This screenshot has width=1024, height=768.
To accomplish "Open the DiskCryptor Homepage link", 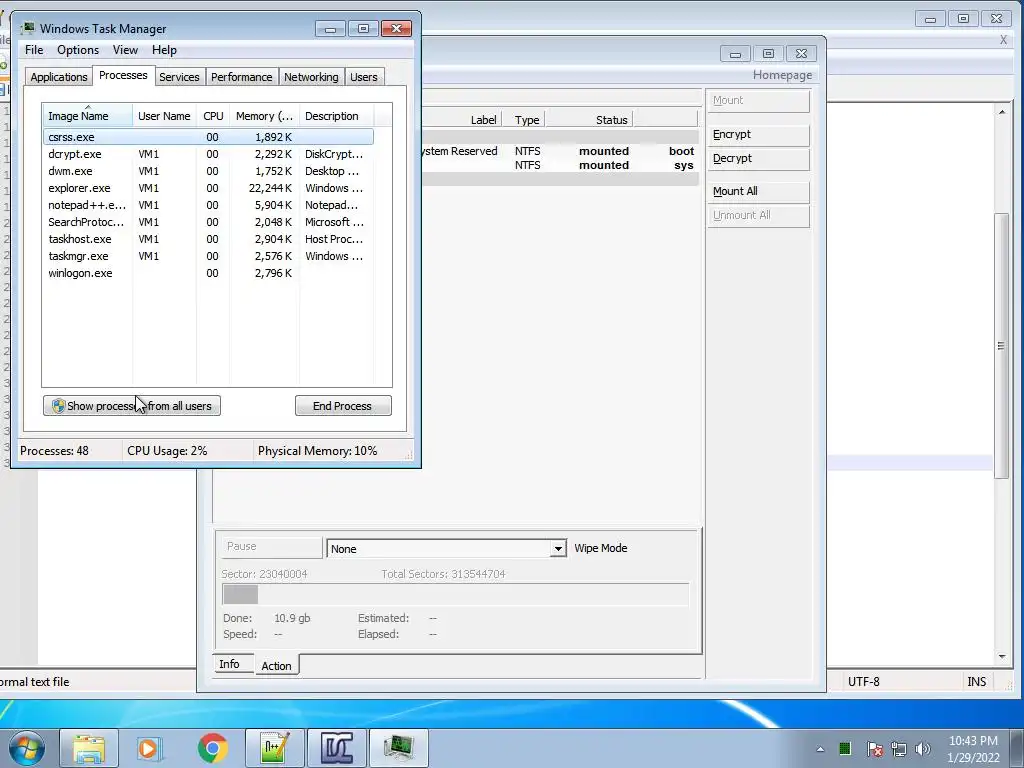I will [x=782, y=75].
